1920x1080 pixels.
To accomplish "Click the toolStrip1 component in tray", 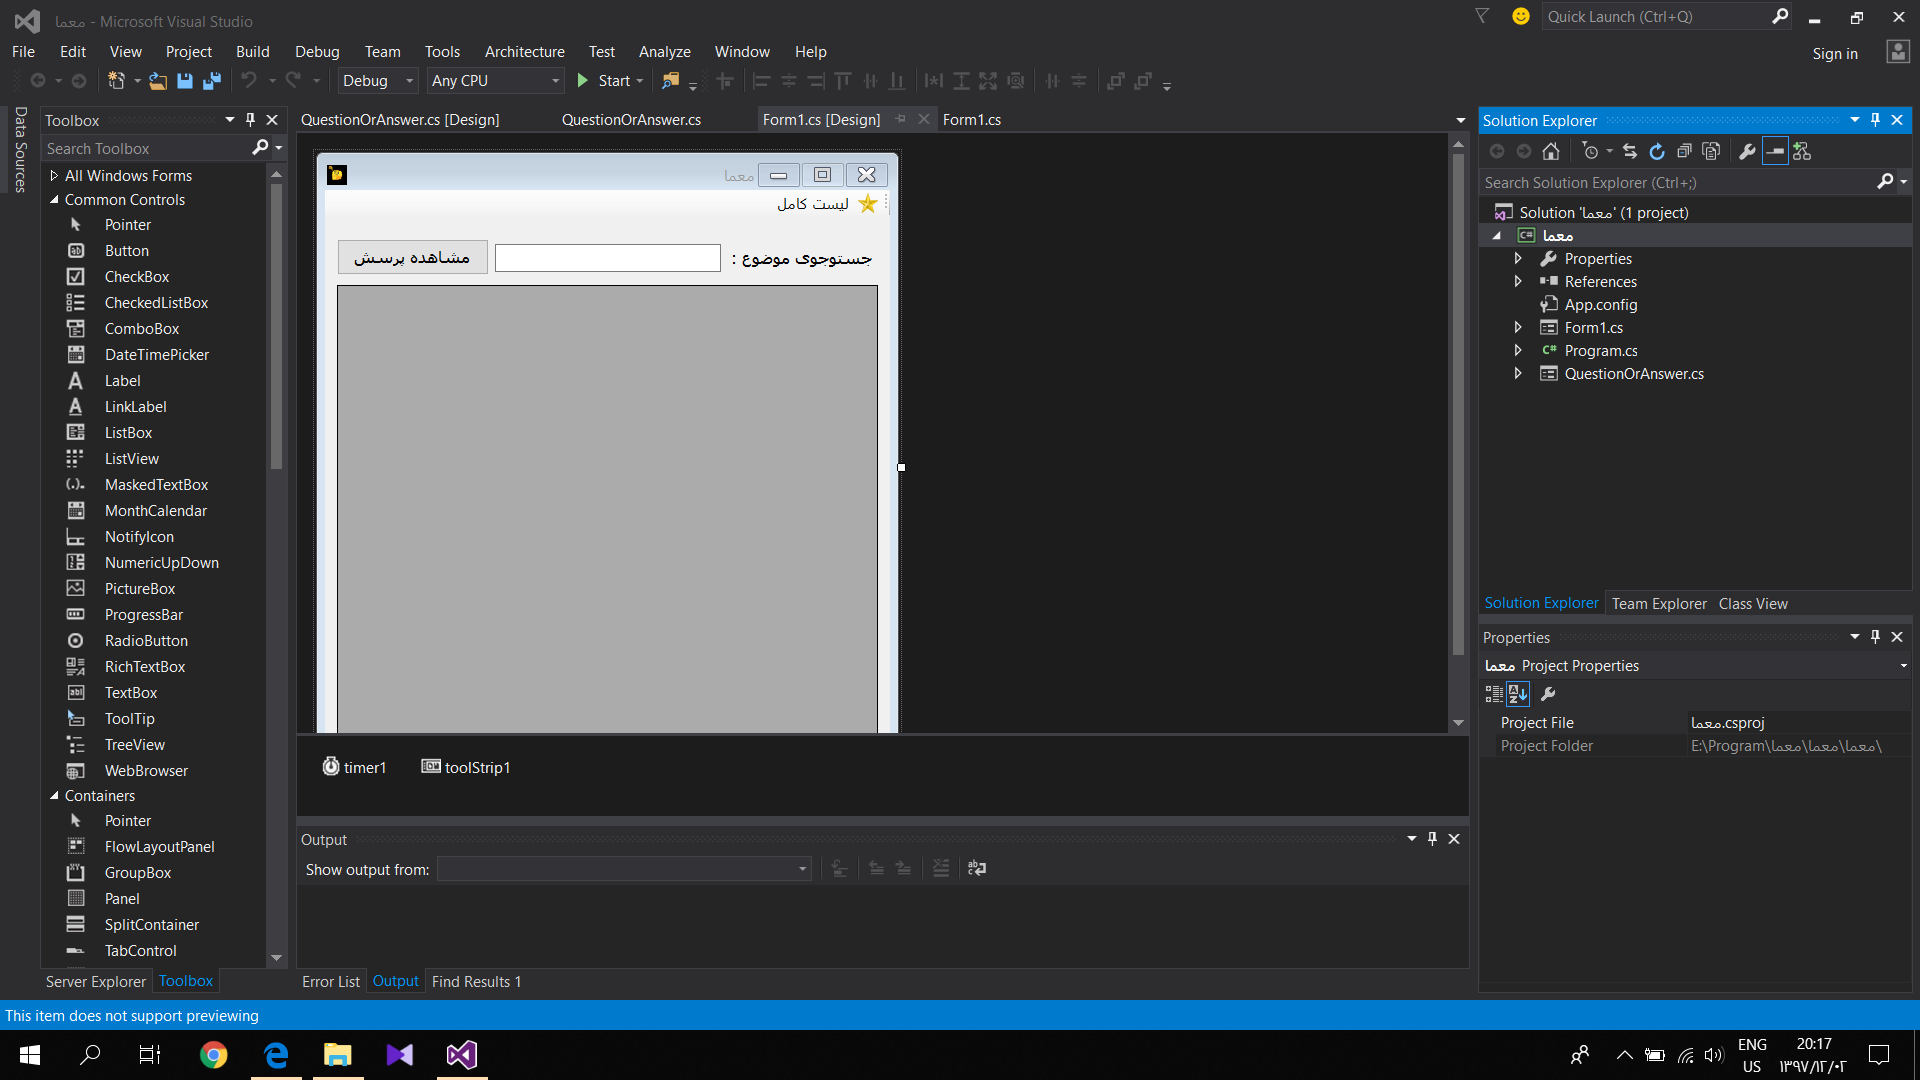I will pos(466,767).
